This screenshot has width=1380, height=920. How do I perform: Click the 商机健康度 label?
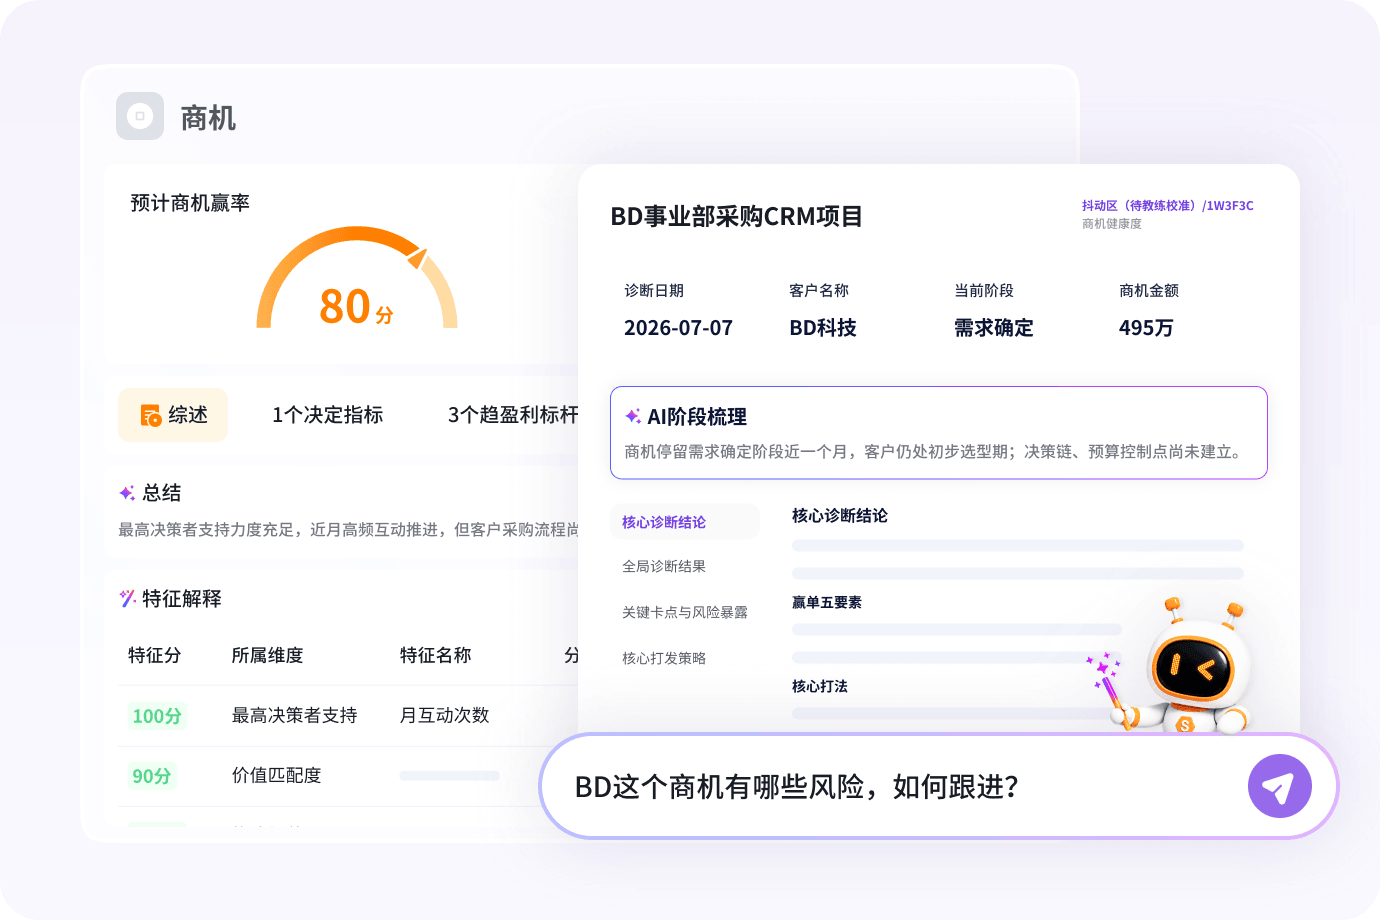pos(1112,224)
